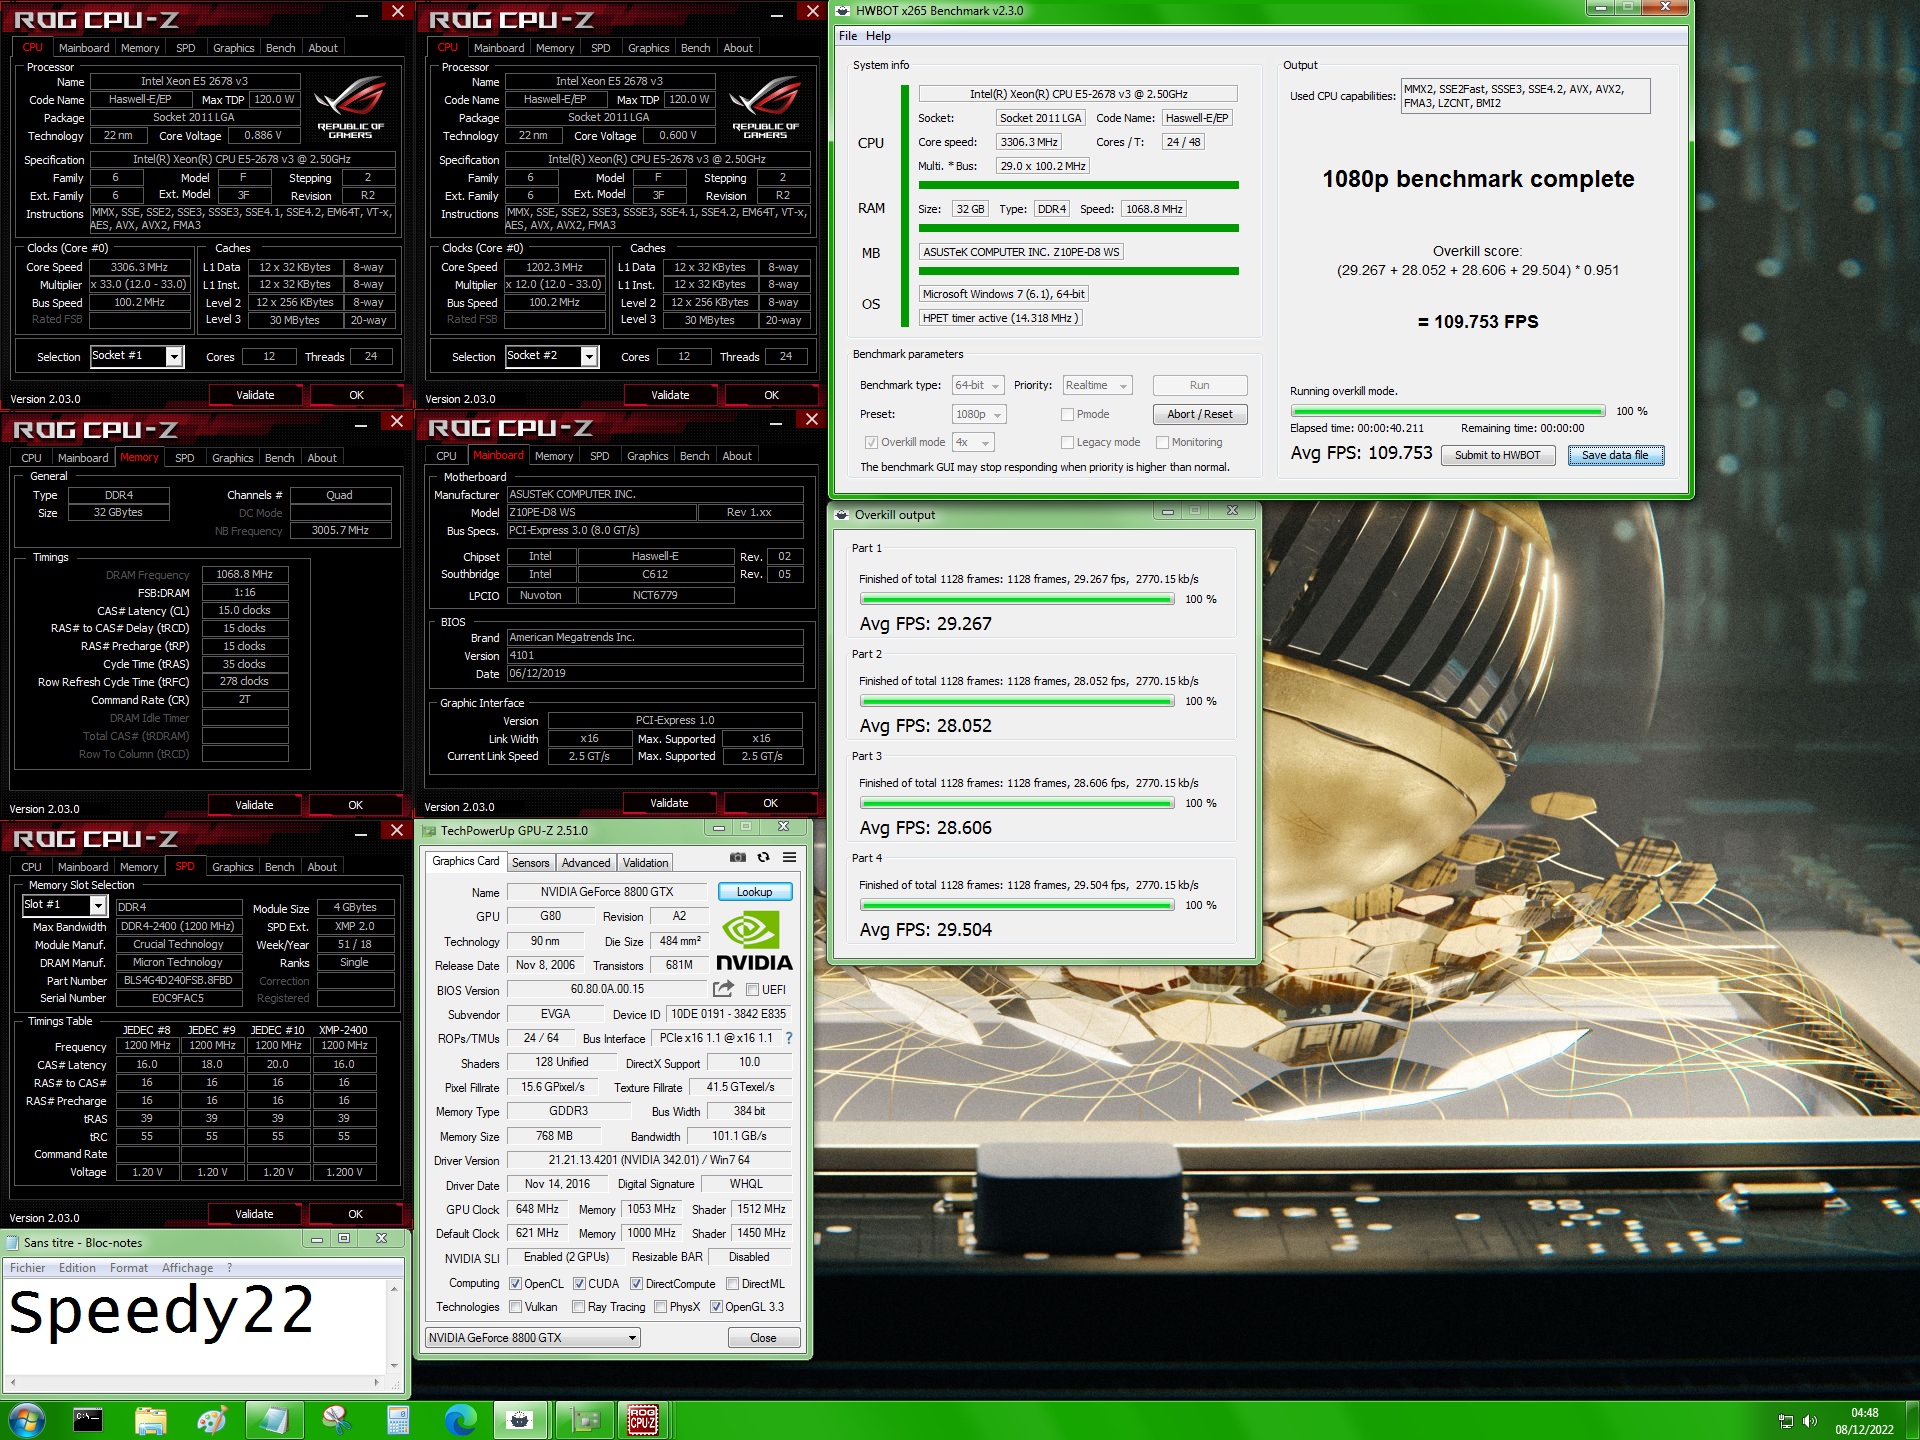Switch to the Advanced tab in GPU-Z
This screenshot has width=1920, height=1440.
pos(585,862)
